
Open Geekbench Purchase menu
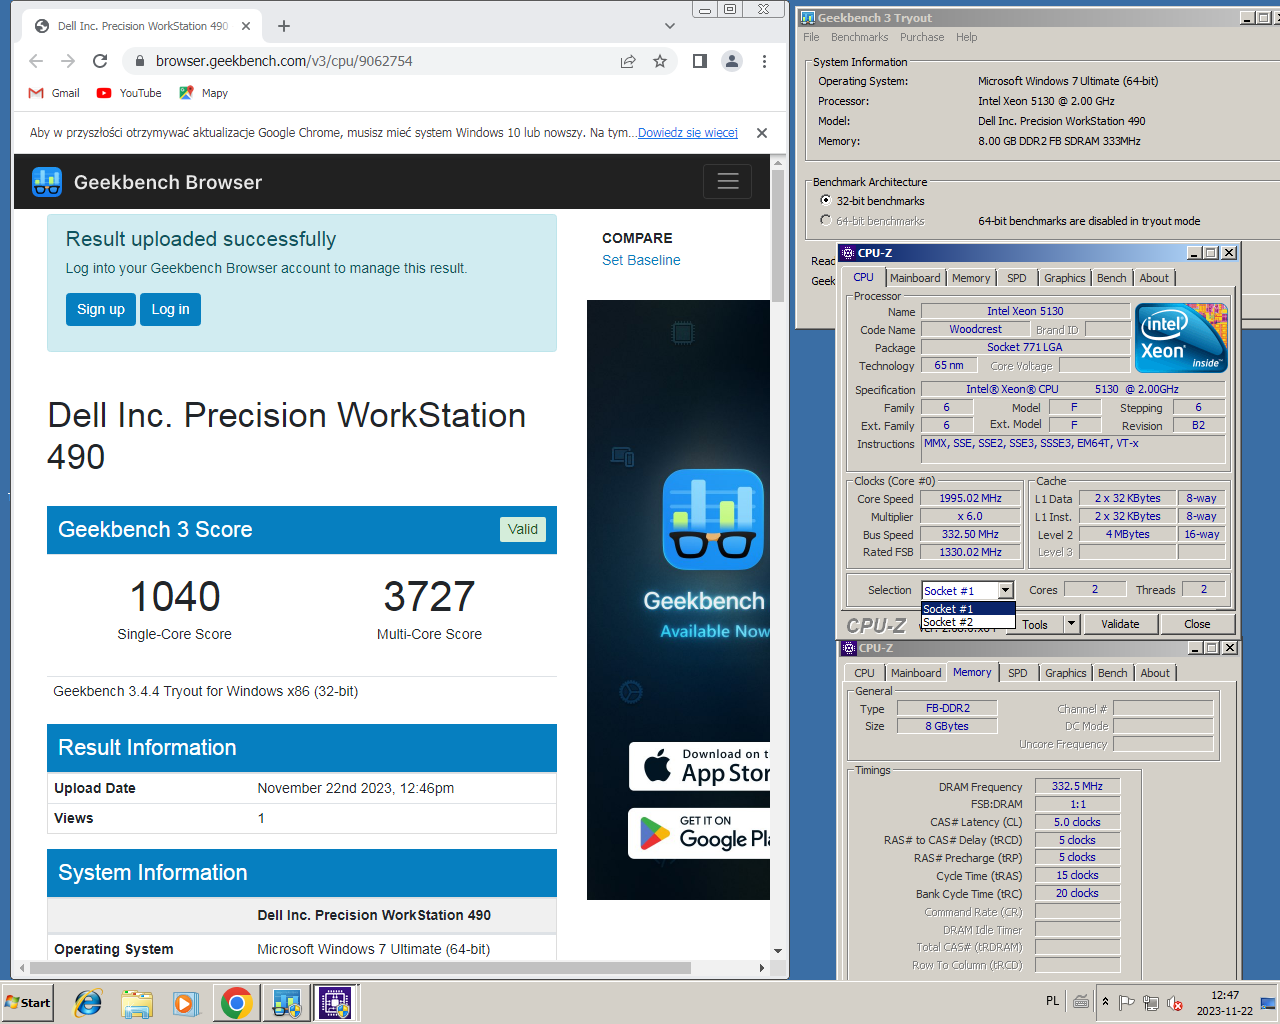[922, 37]
